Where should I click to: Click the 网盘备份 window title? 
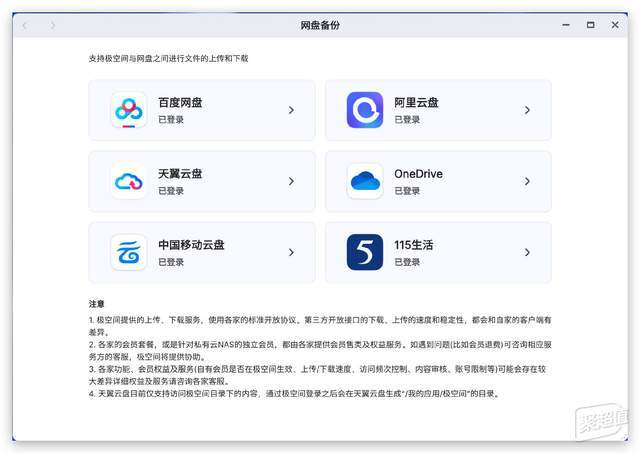320,25
